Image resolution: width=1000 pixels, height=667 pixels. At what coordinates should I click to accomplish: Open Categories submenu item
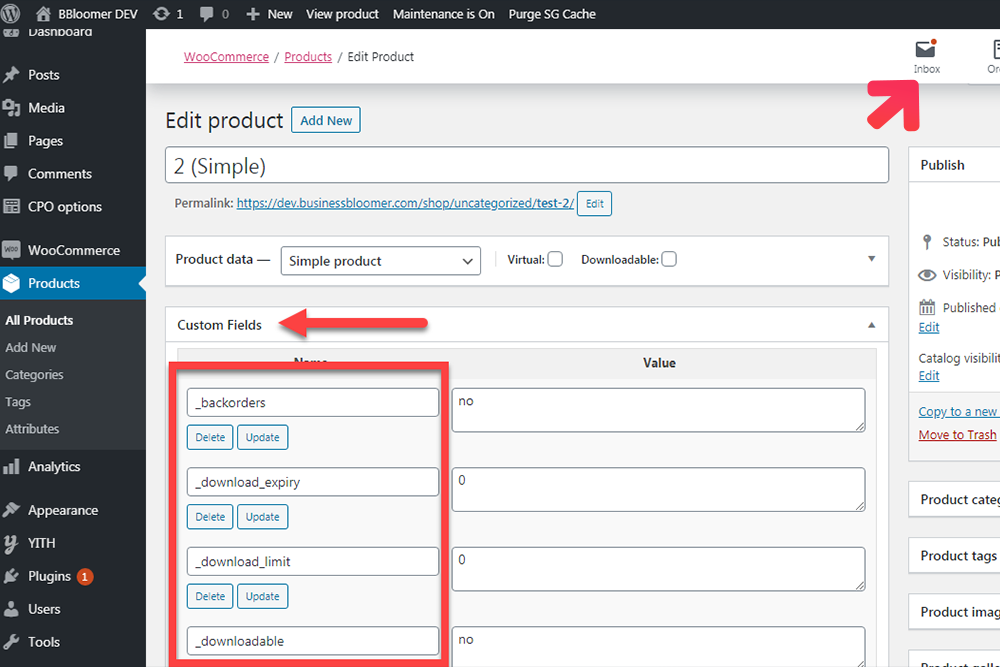(x=34, y=375)
